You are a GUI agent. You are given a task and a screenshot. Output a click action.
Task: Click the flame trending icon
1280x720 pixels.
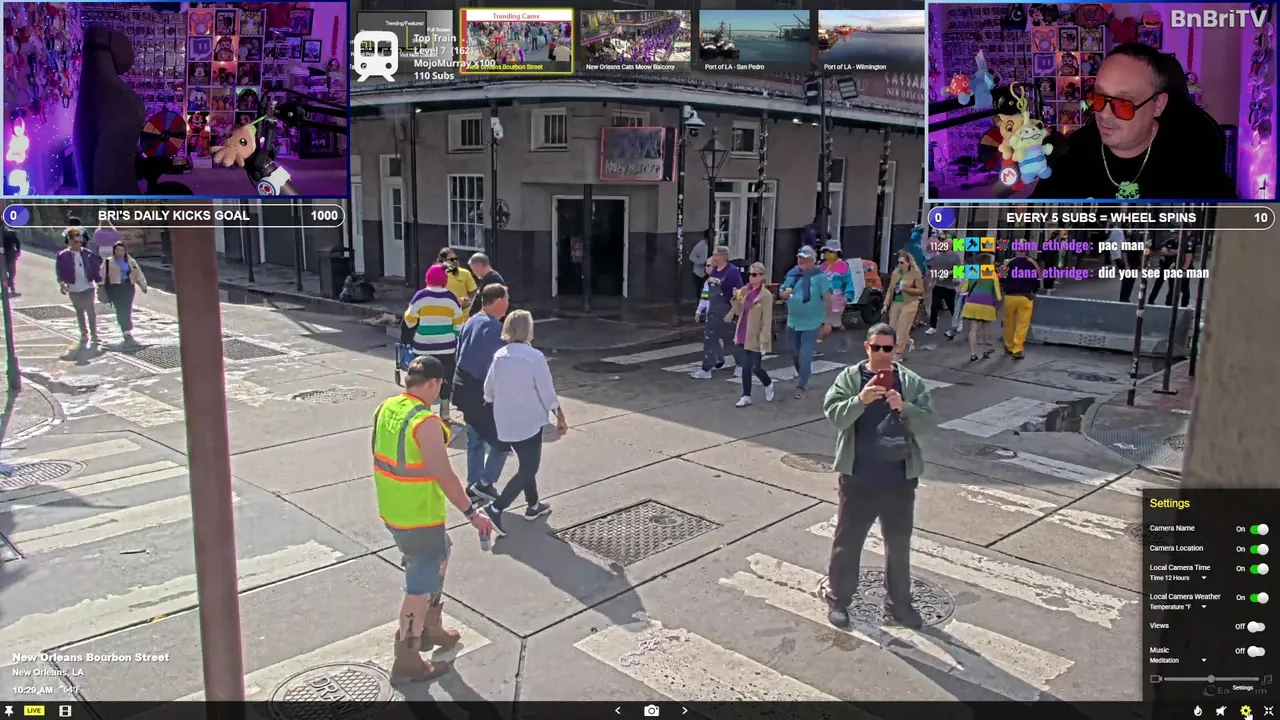1198,711
